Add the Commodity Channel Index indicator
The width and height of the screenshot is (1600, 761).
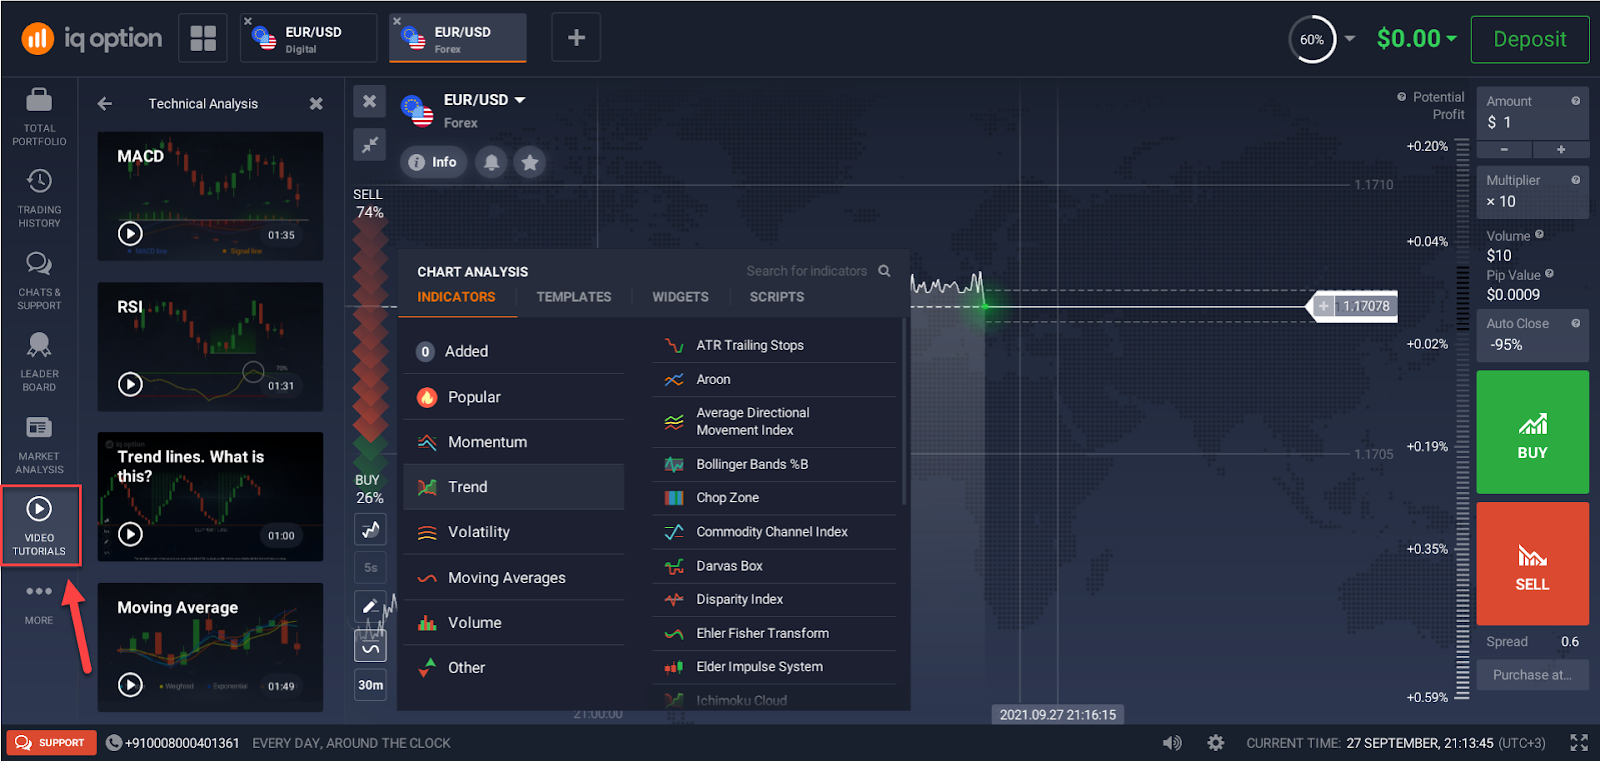tap(774, 532)
